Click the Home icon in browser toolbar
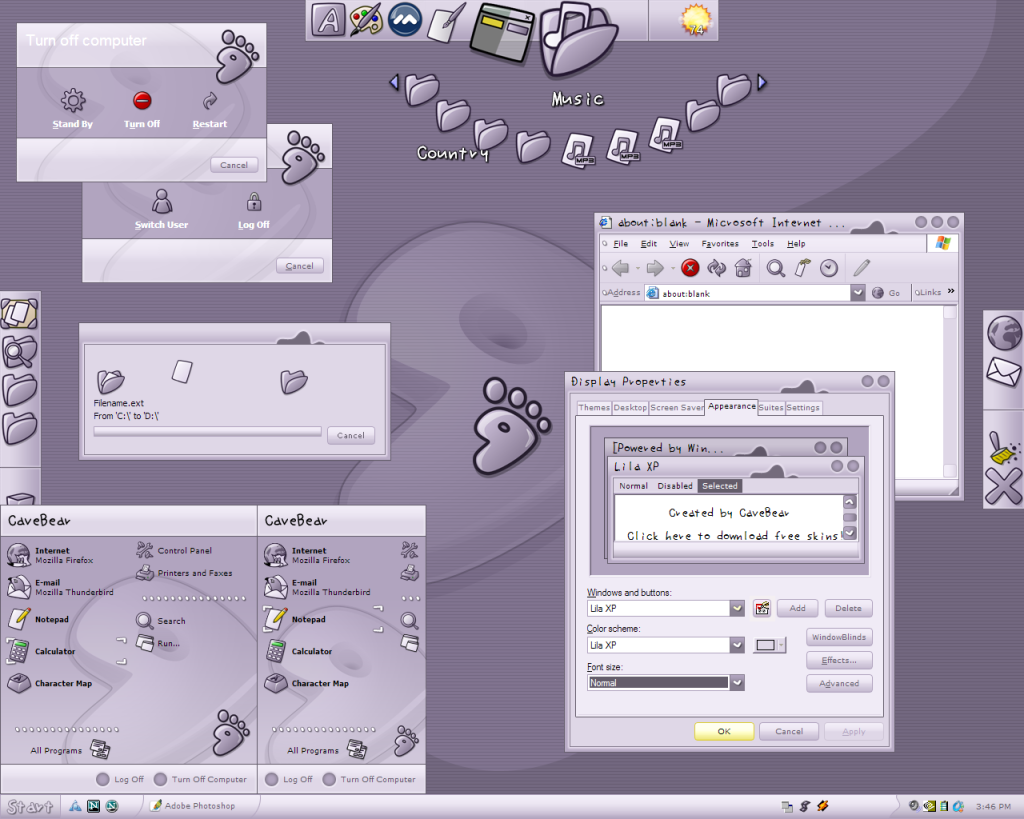The image size is (1024, 819). [743, 268]
